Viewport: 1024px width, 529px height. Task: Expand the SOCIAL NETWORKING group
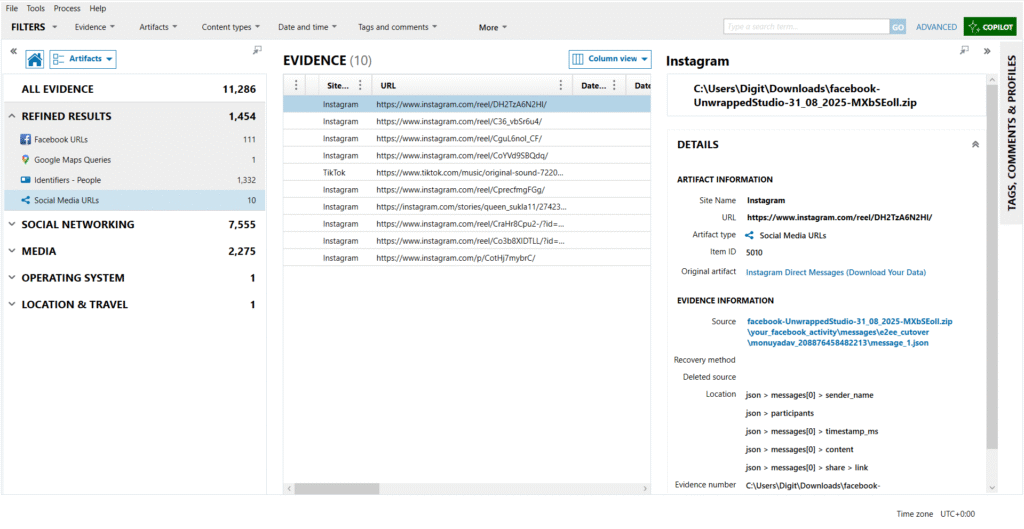tap(12, 224)
